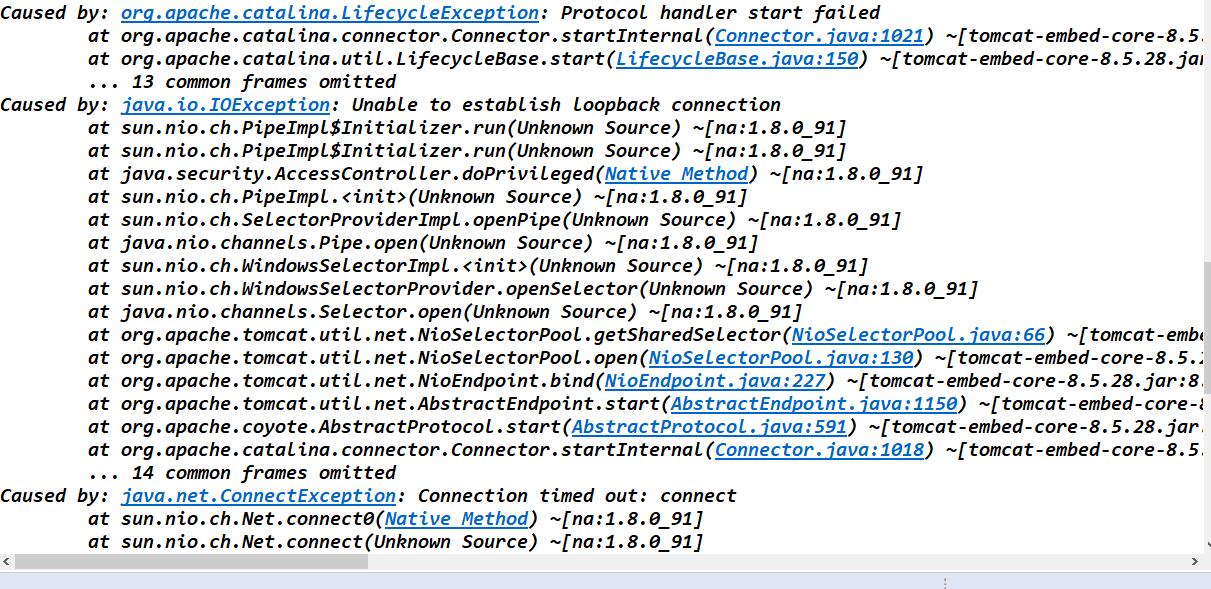1211x589 pixels.
Task: Open the java.net.ConnectException link
Action: [259, 496]
